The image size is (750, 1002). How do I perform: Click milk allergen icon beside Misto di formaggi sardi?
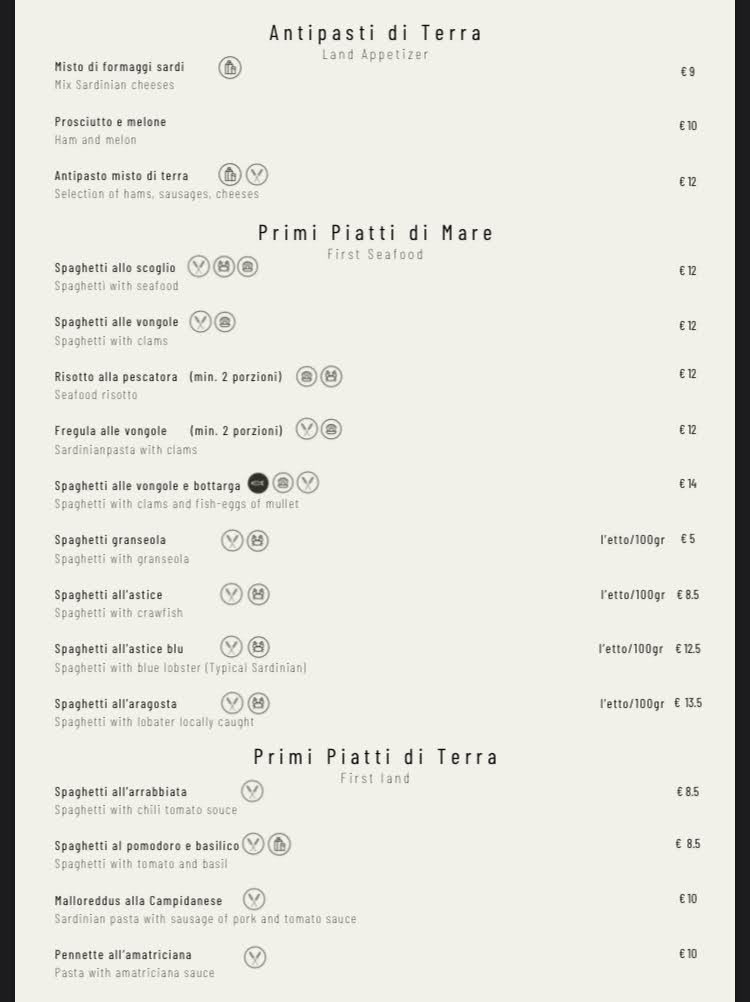(x=230, y=68)
